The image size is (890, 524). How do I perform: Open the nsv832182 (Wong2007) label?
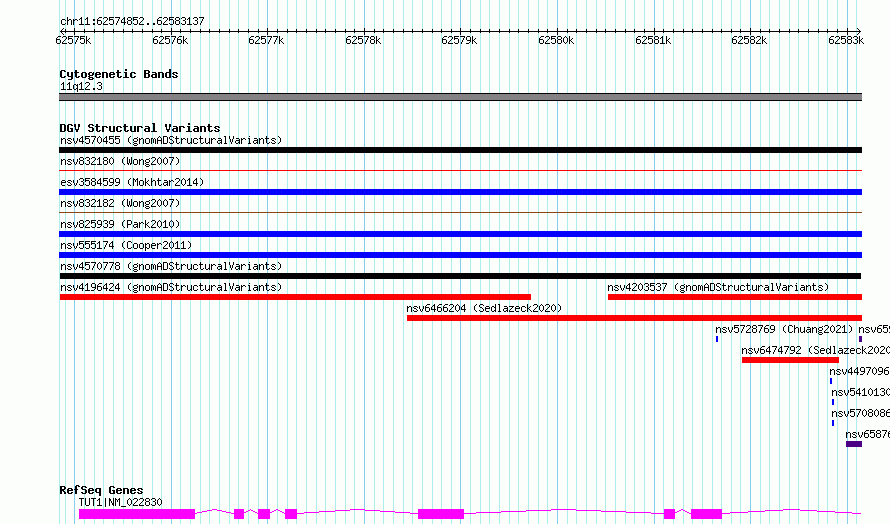pyautogui.click(x=120, y=203)
